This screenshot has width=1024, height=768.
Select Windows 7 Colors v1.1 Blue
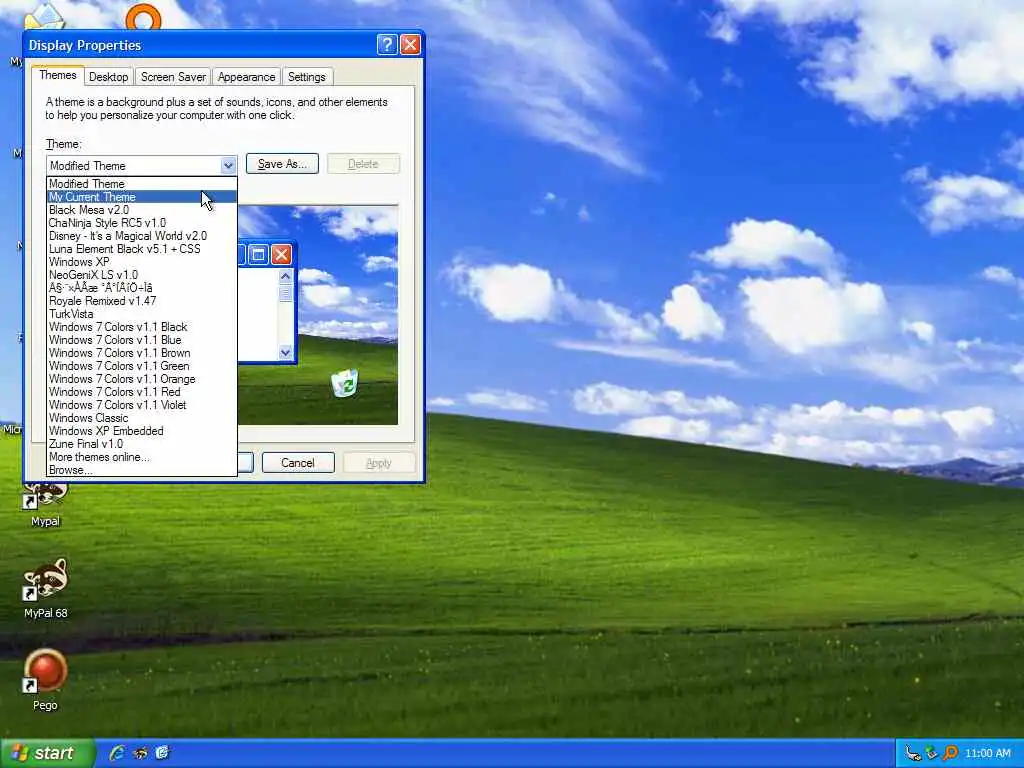pos(142,340)
